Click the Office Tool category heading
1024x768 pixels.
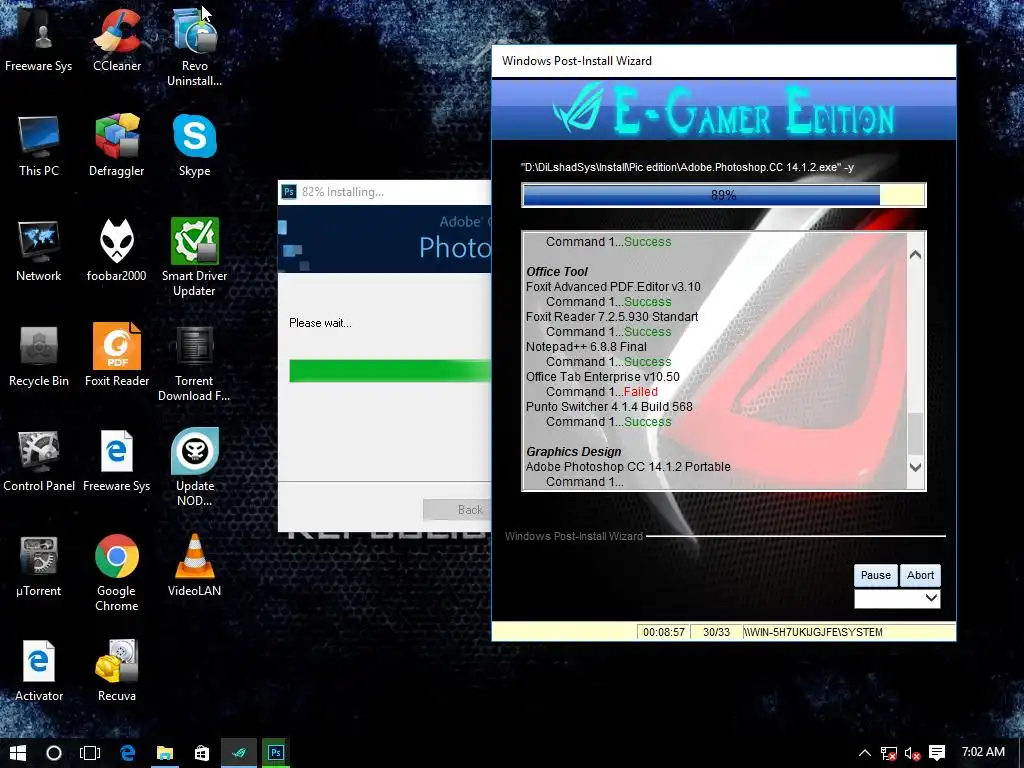pyautogui.click(x=556, y=272)
